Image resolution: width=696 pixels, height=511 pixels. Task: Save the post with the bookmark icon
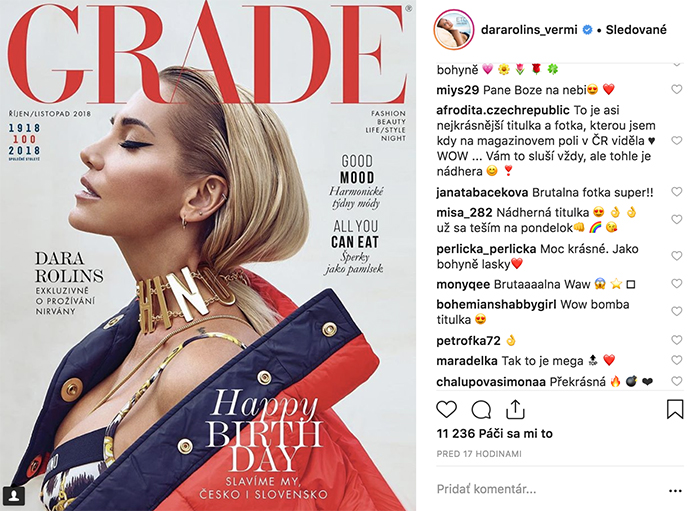click(675, 409)
